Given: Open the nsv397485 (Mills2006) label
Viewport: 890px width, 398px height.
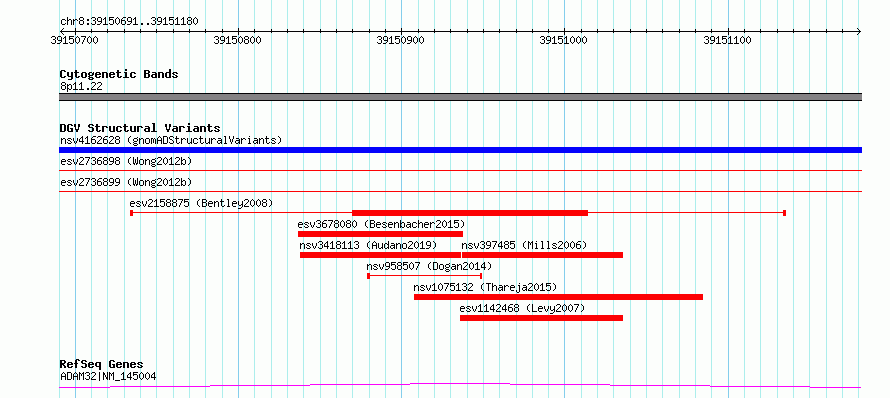Looking at the screenshot, I should pos(524,245).
